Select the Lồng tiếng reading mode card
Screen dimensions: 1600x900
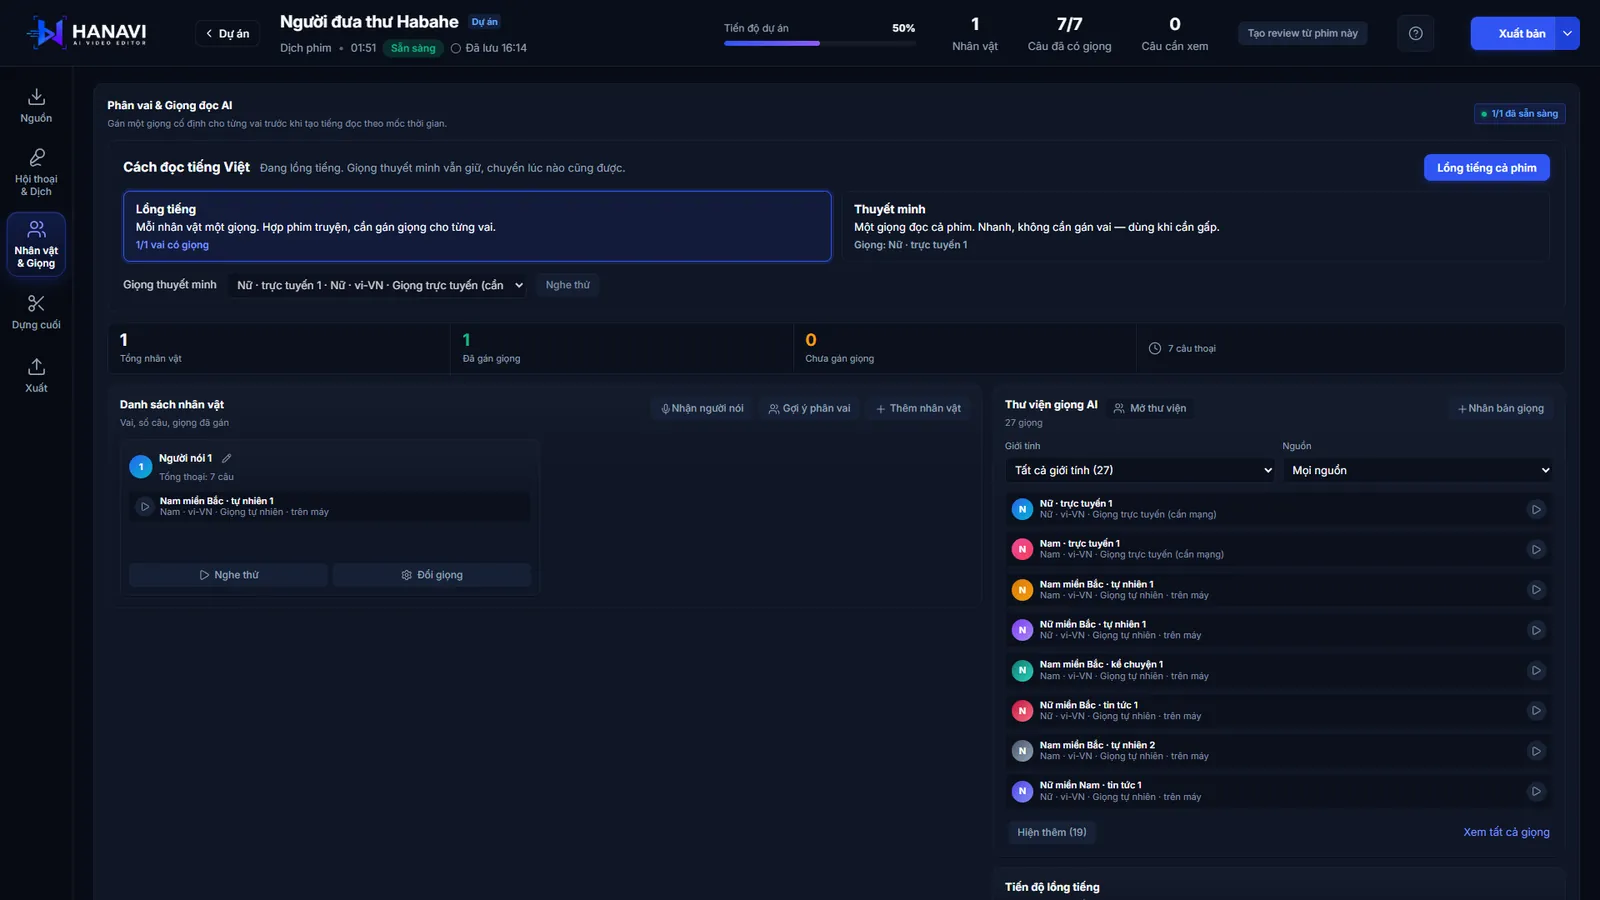(x=477, y=226)
